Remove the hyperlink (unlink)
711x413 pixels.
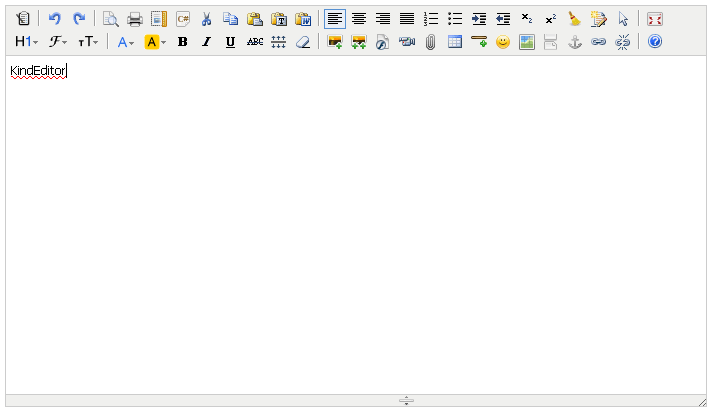tap(623, 42)
